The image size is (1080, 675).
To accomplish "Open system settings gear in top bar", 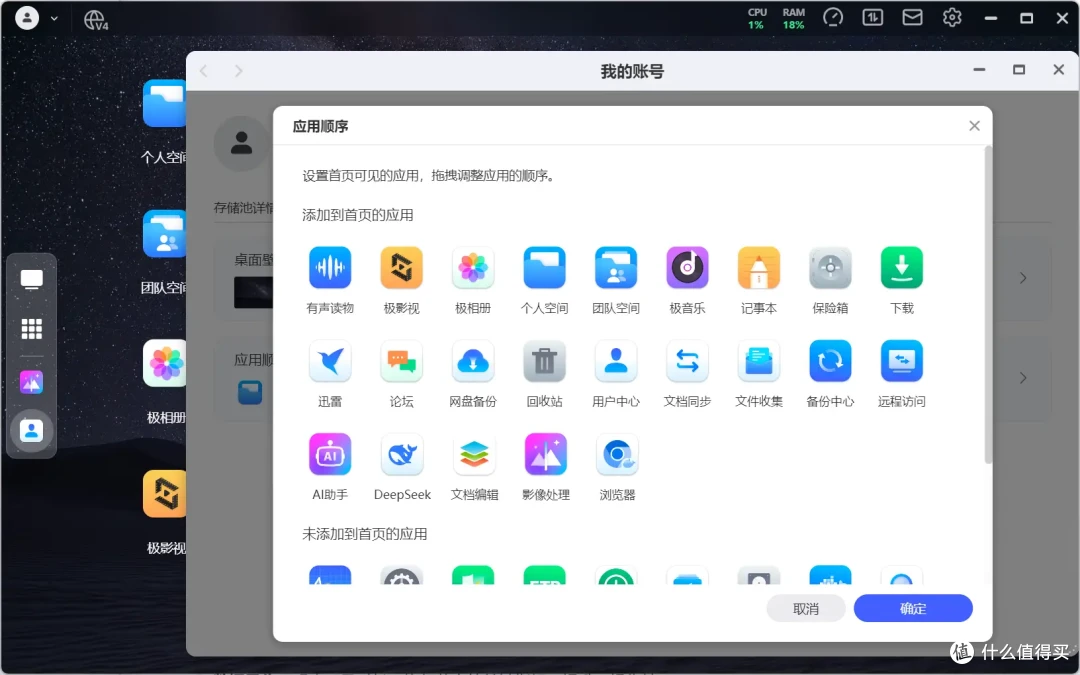I will tap(952, 17).
